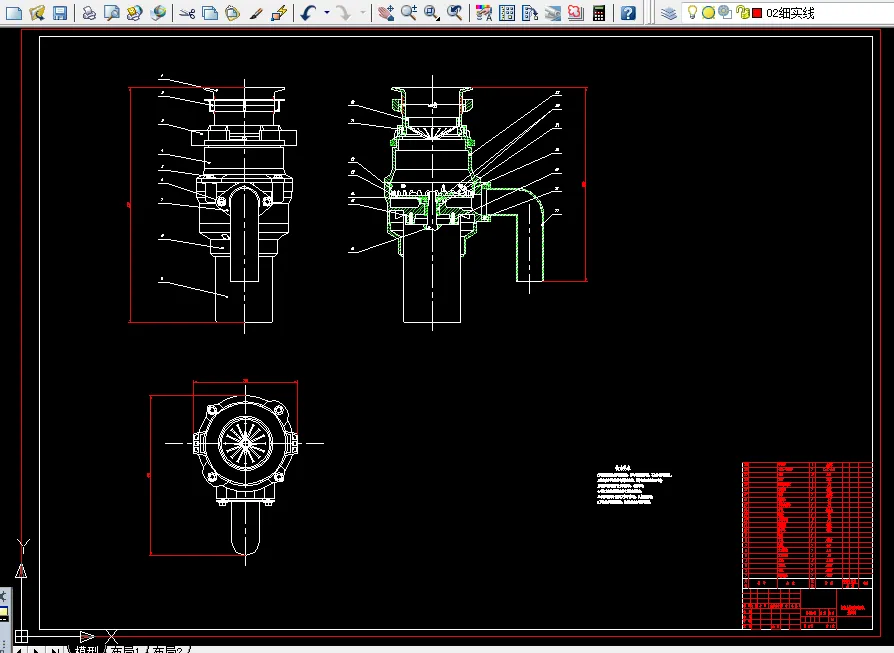Open Markup Set Manager icon

coord(576,13)
